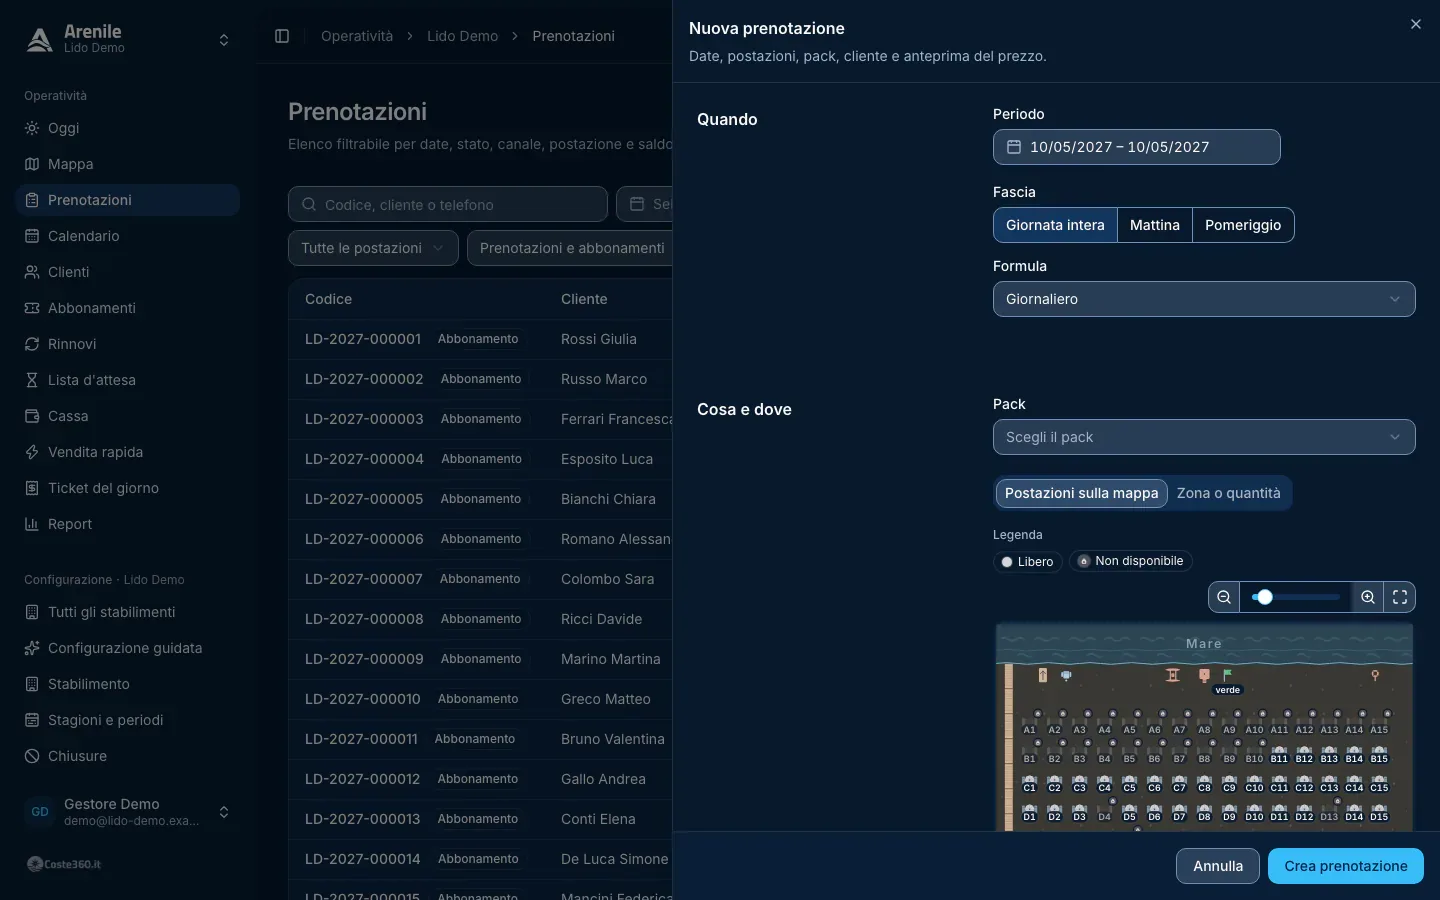Expand the Formula Giornaliero dropdown
This screenshot has height=900, width=1440.
pos(1204,299)
